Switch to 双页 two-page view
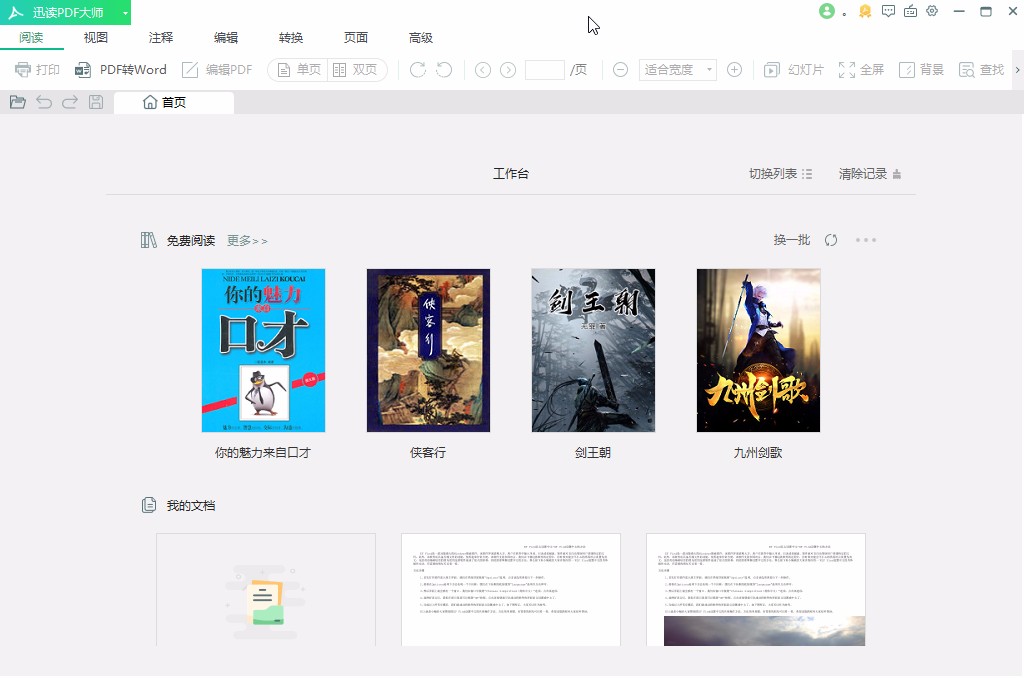The height and width of the screenshot is (678, 1024). (355, 69)
